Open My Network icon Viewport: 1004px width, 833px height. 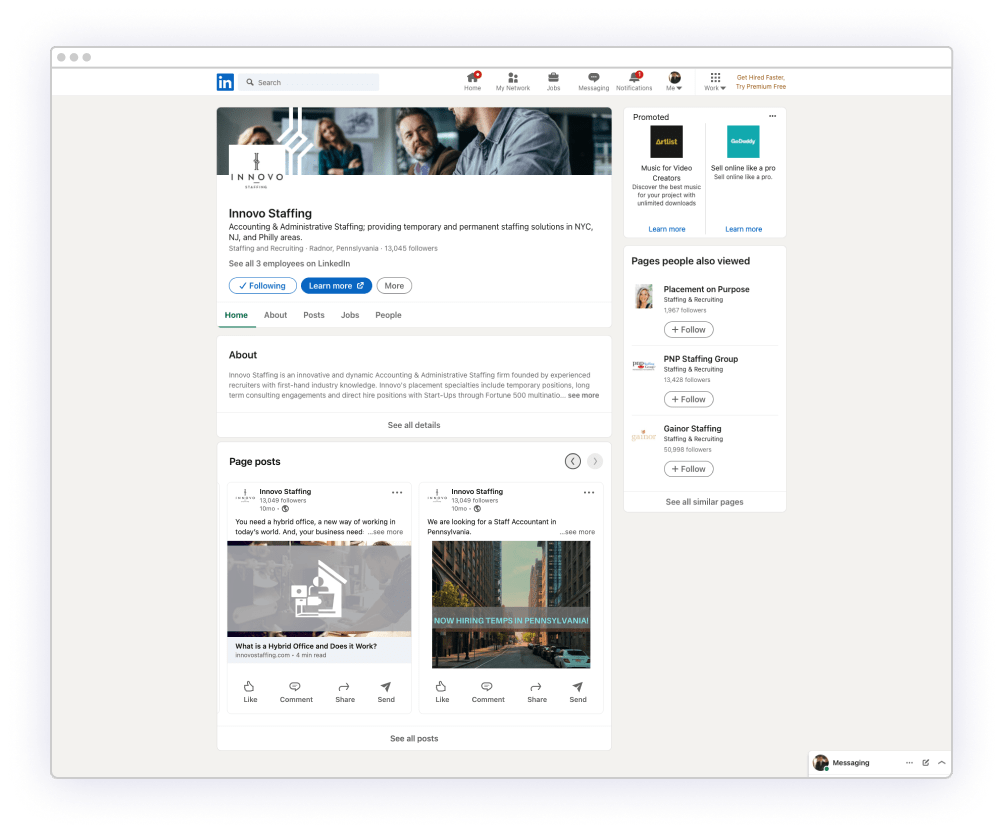513,81
